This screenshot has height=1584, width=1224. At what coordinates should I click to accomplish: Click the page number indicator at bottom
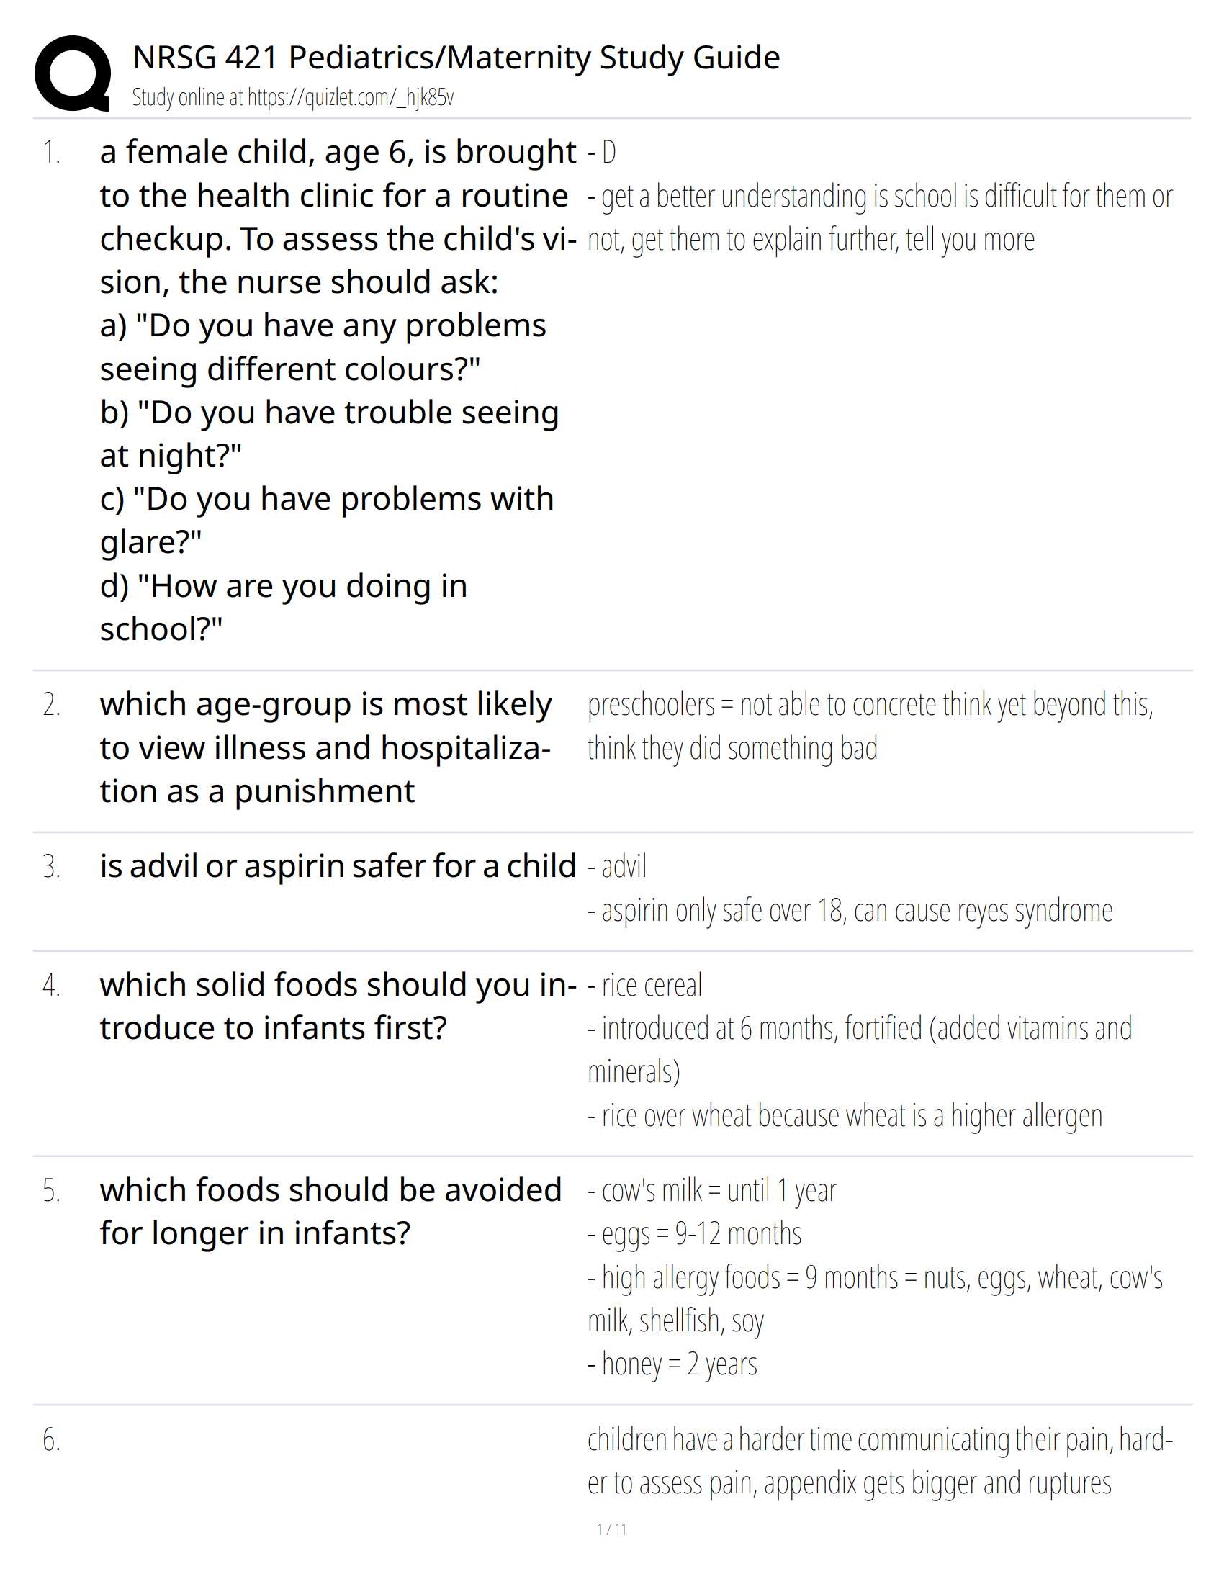point(611,1530)
